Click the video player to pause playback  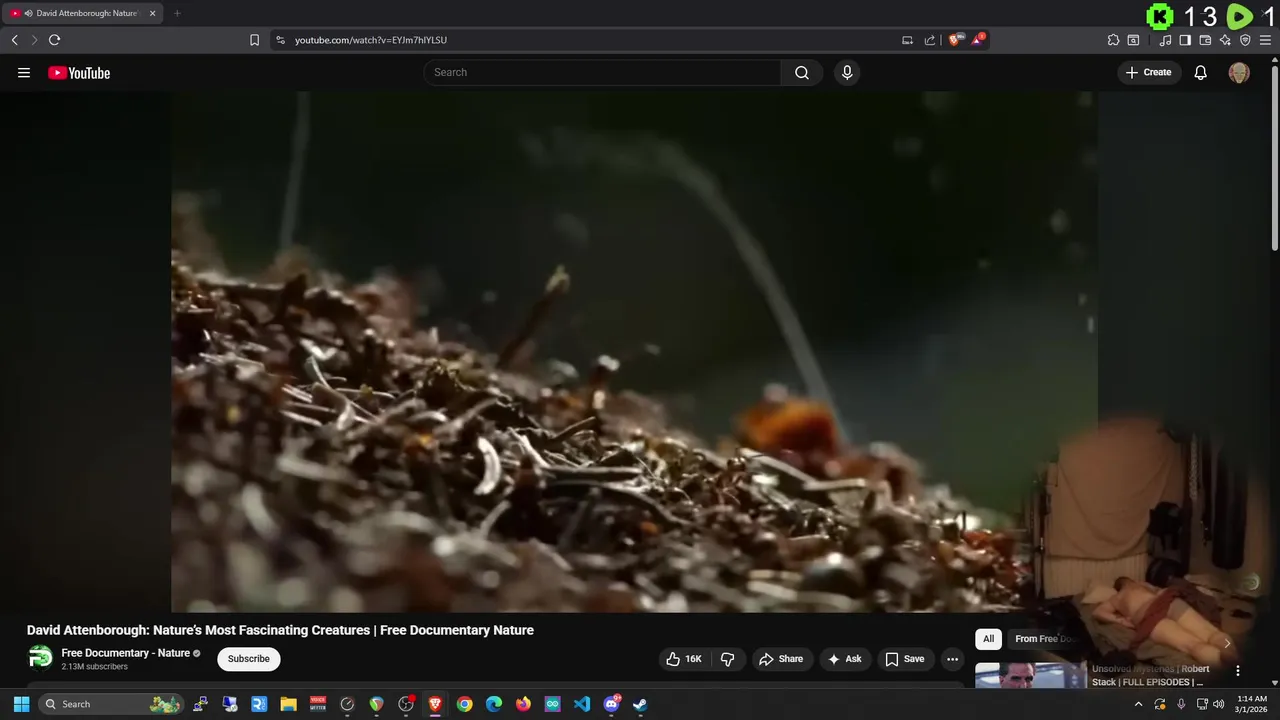point(634,351)
